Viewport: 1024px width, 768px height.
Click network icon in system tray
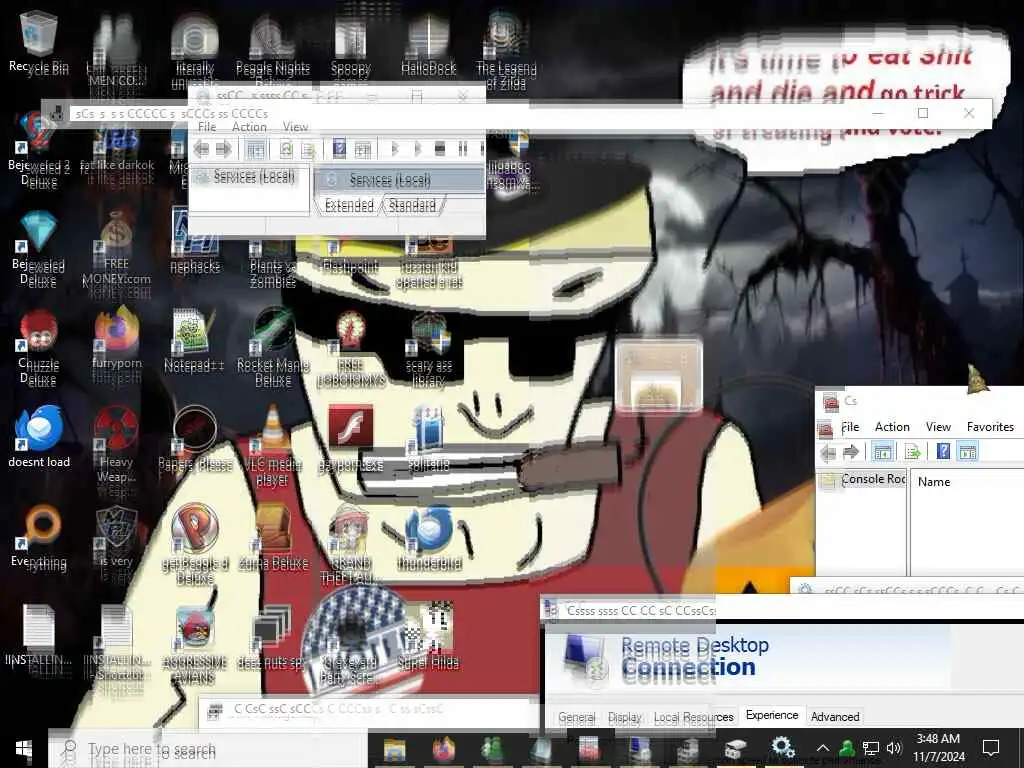pyautogui.click(x=871, y=748)
